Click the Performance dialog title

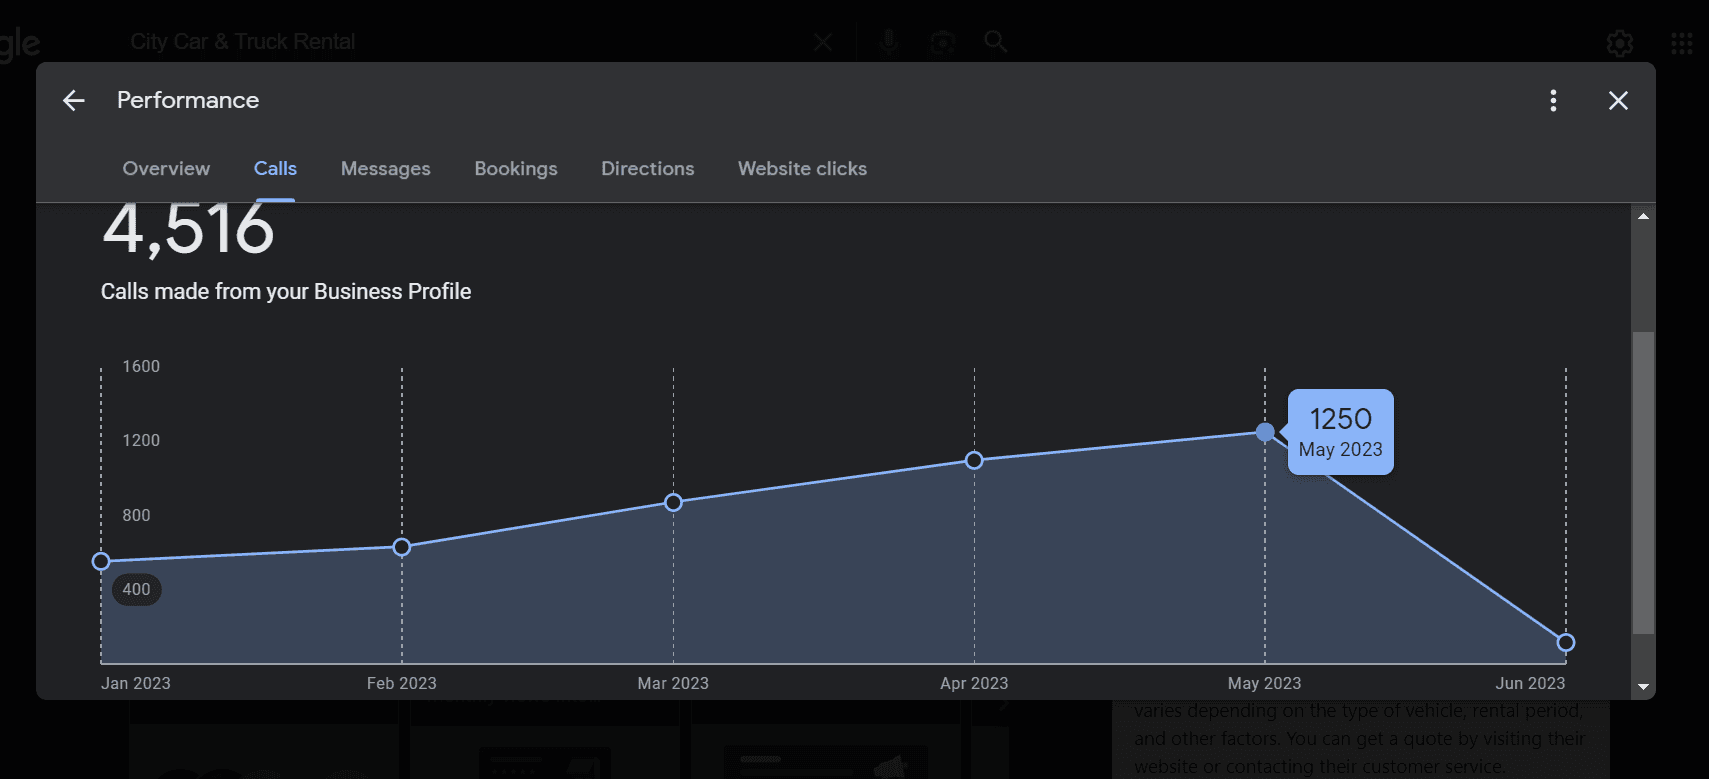(x=188, y=100)
